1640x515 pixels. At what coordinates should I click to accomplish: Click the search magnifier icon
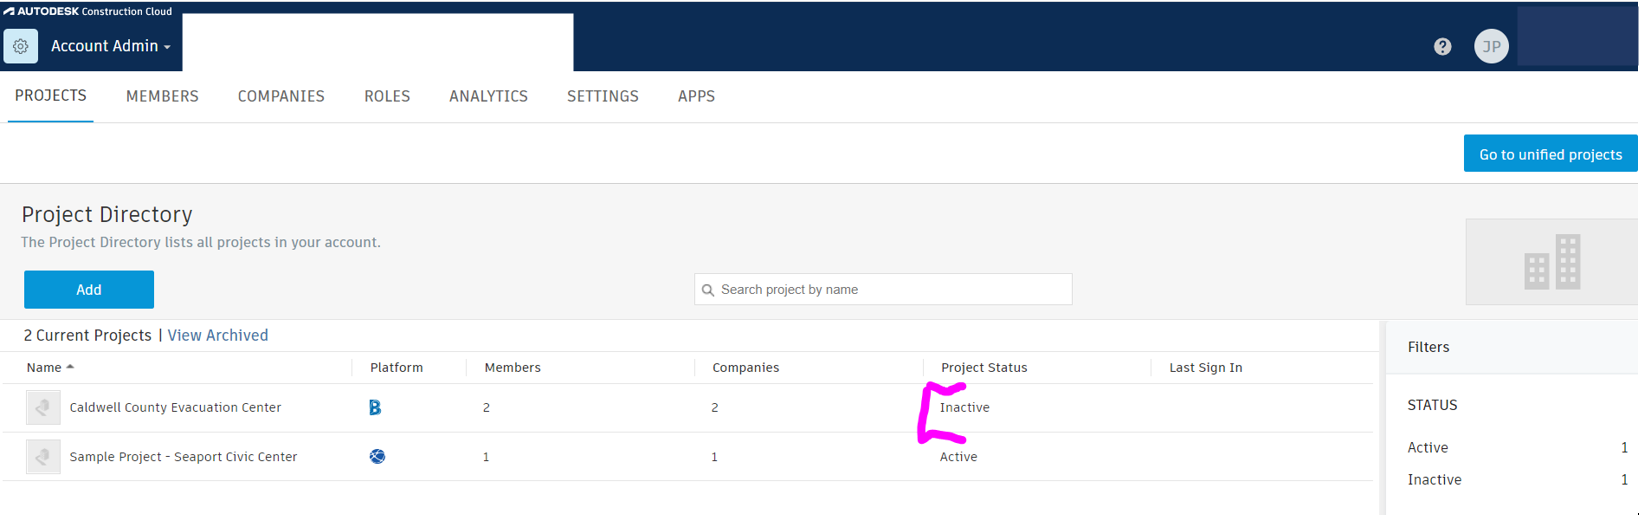coord(708,290)
